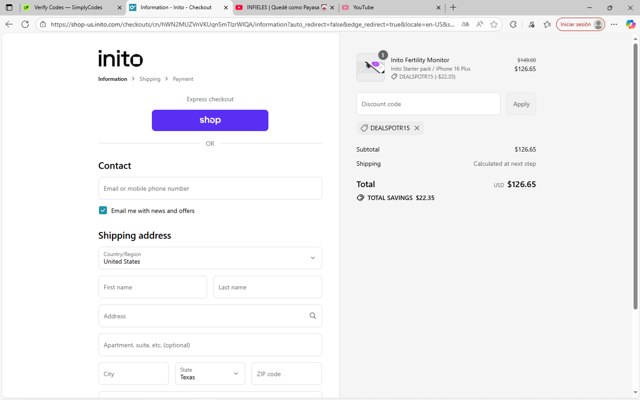Open browser settings and more menu
This screenshot has height=400, width=640.
click(614, 24)
